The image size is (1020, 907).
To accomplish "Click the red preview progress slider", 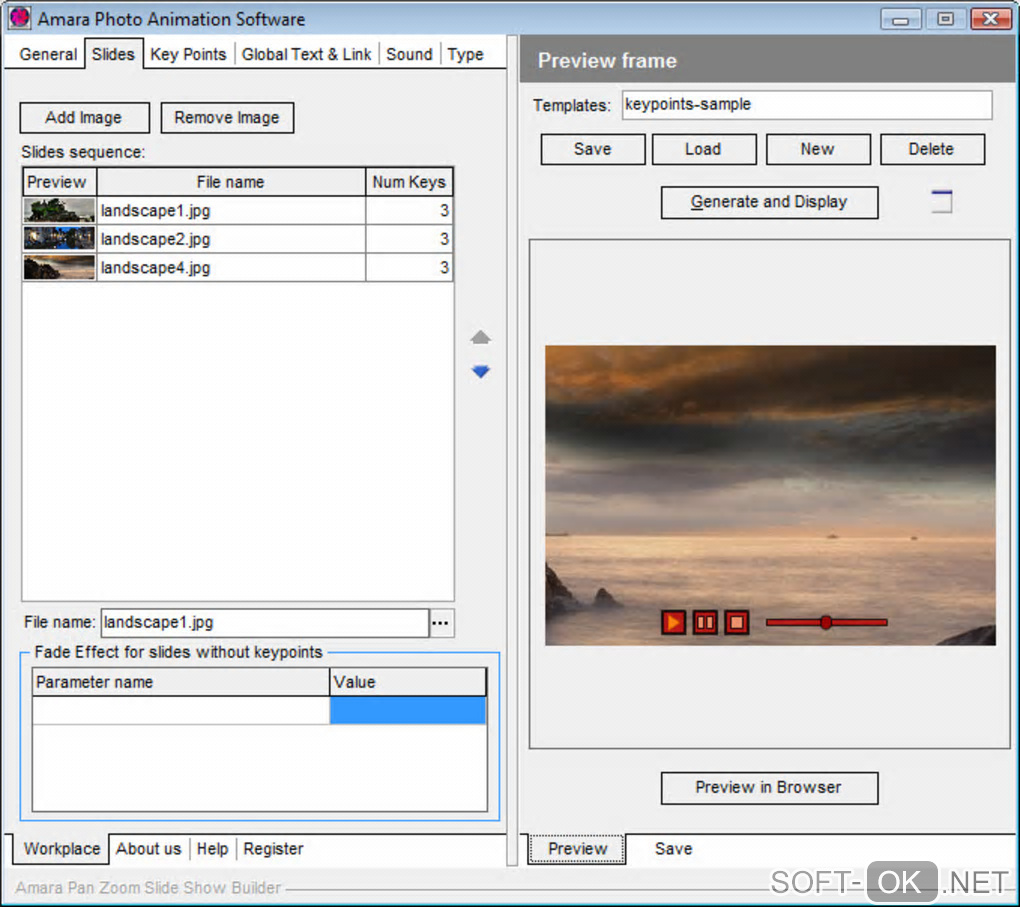I will [826, 623].
